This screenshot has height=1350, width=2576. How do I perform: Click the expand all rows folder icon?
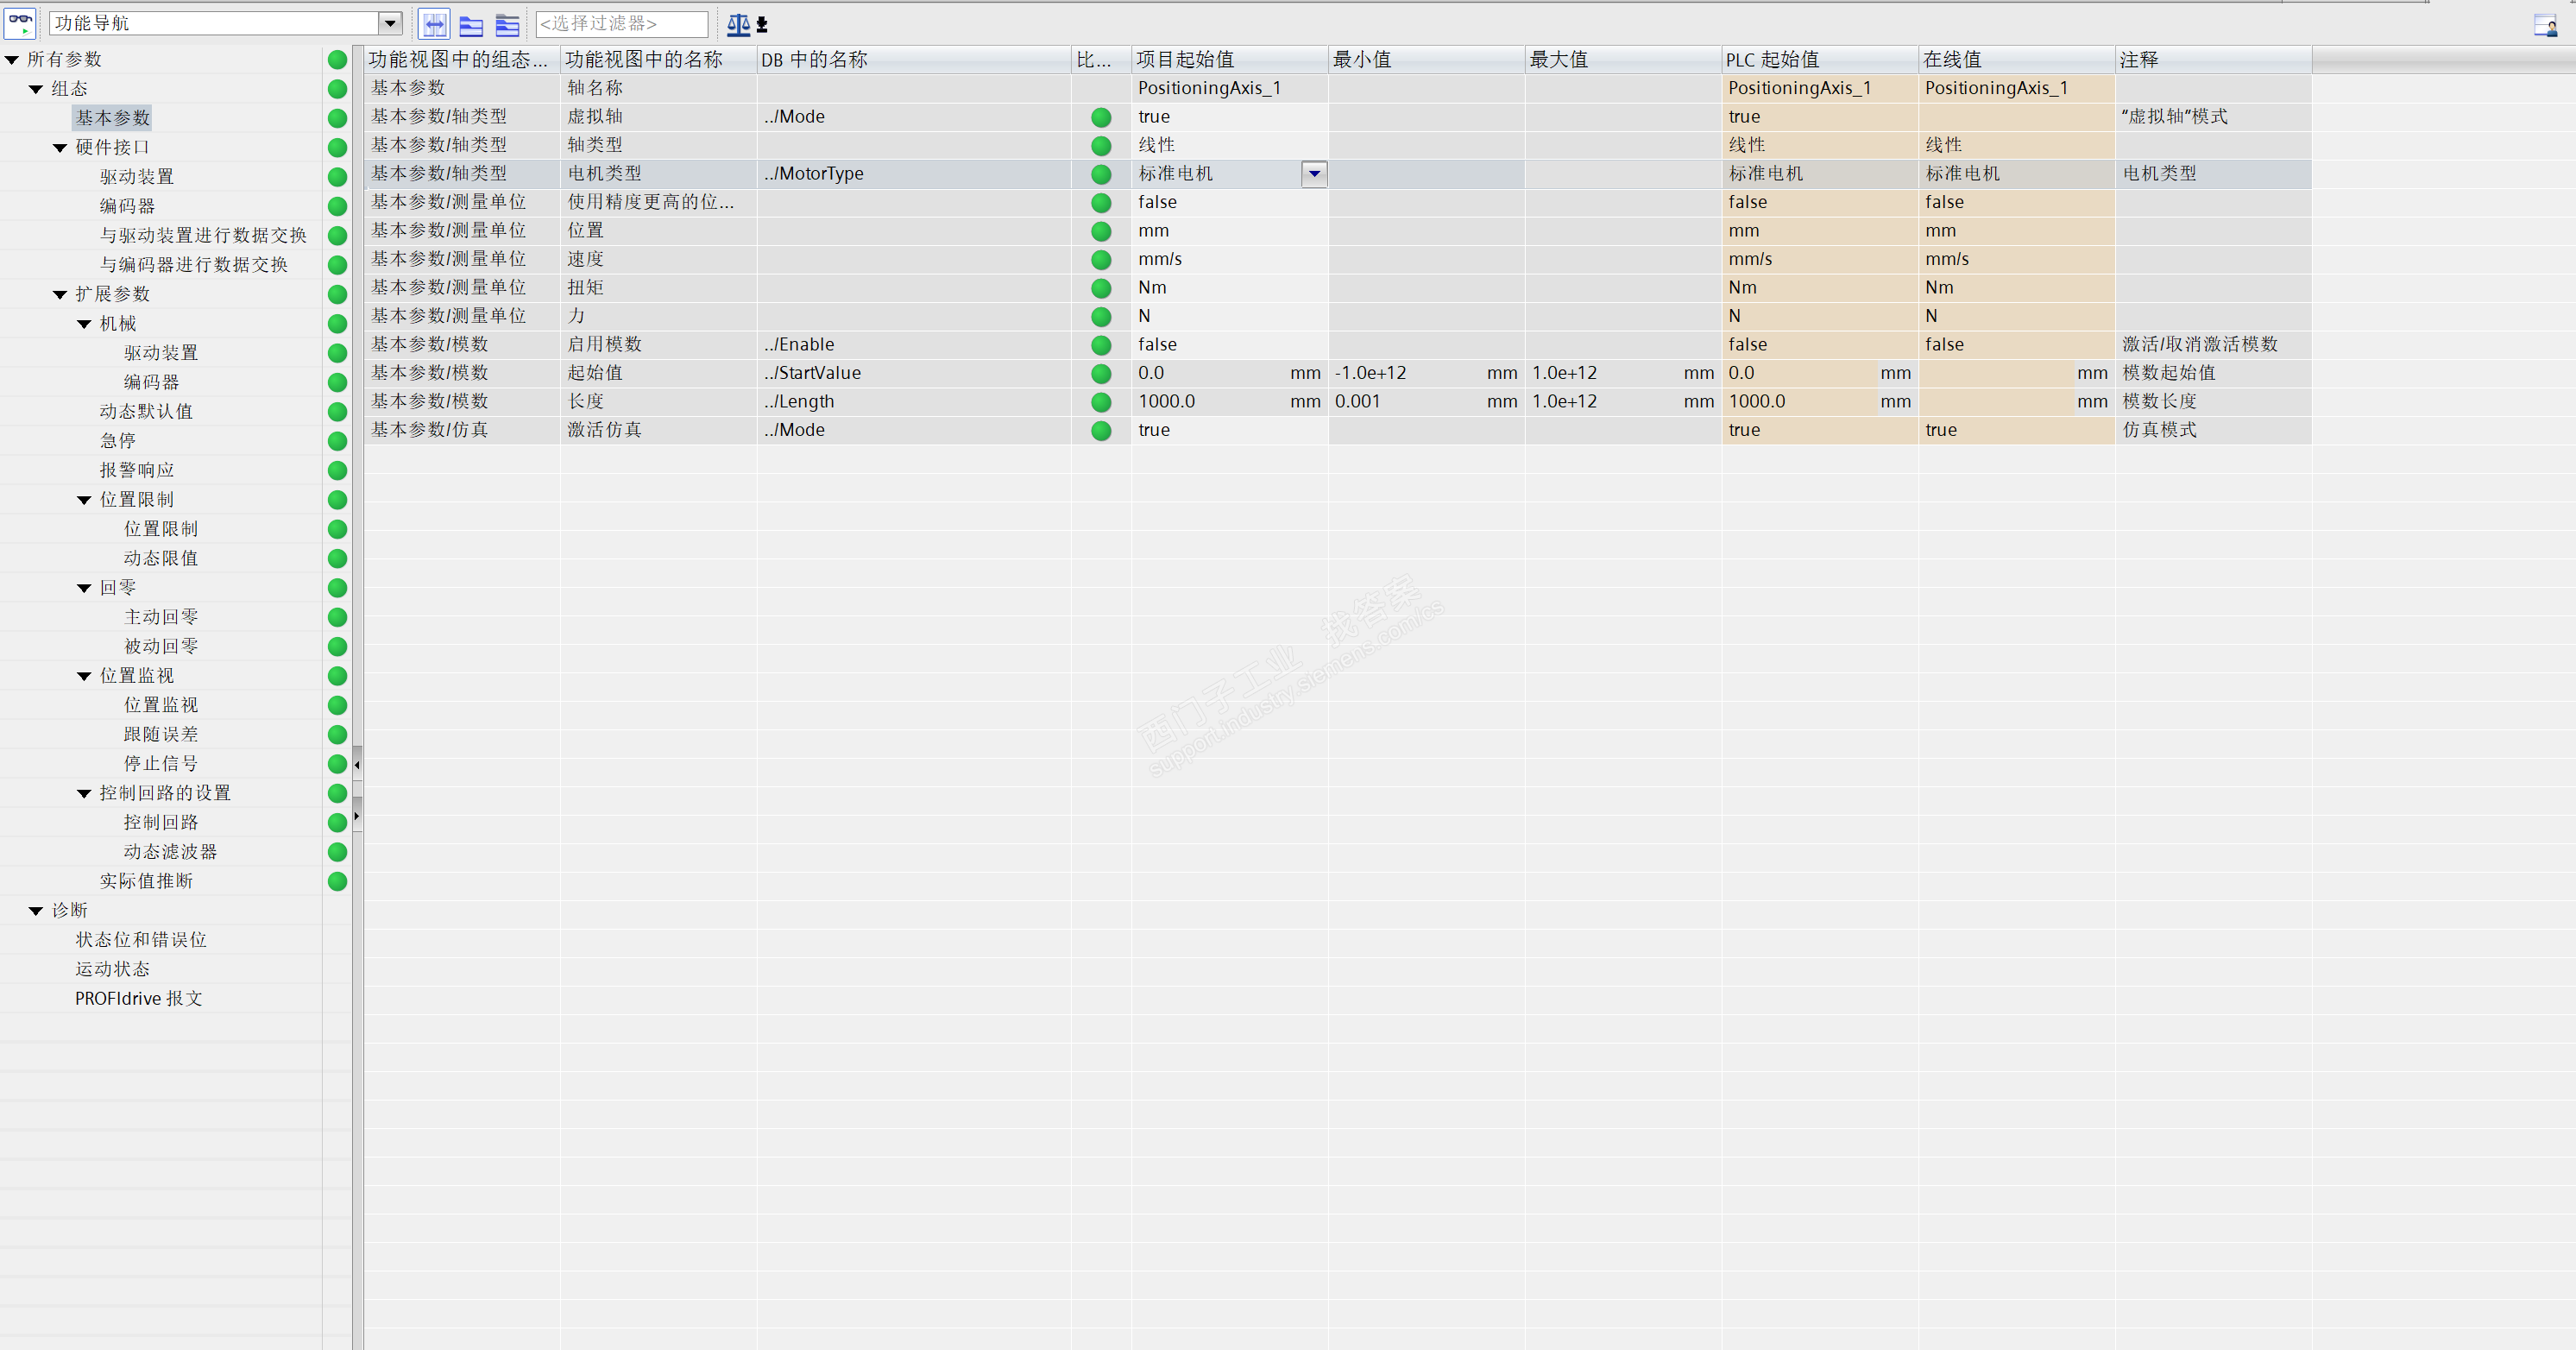[507, 24]
